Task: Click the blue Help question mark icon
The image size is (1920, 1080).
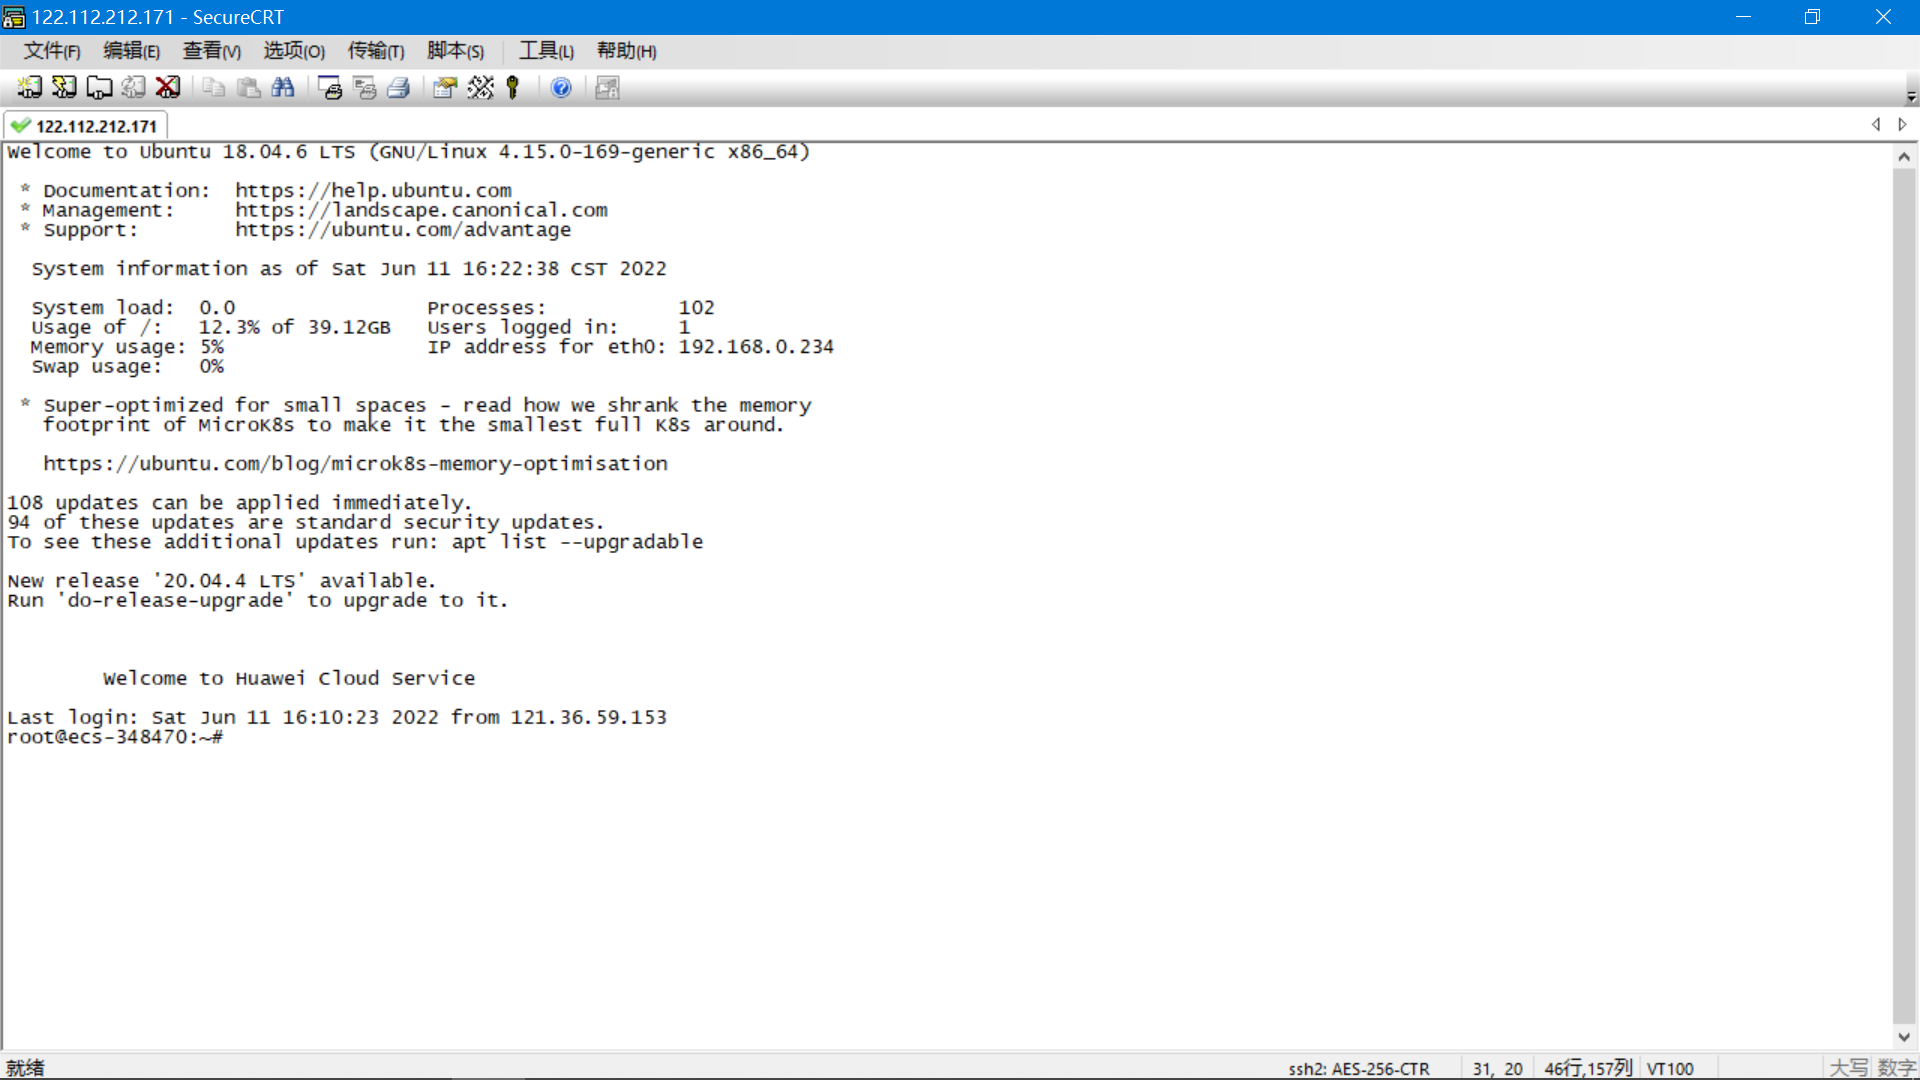Action: [561, 88]
